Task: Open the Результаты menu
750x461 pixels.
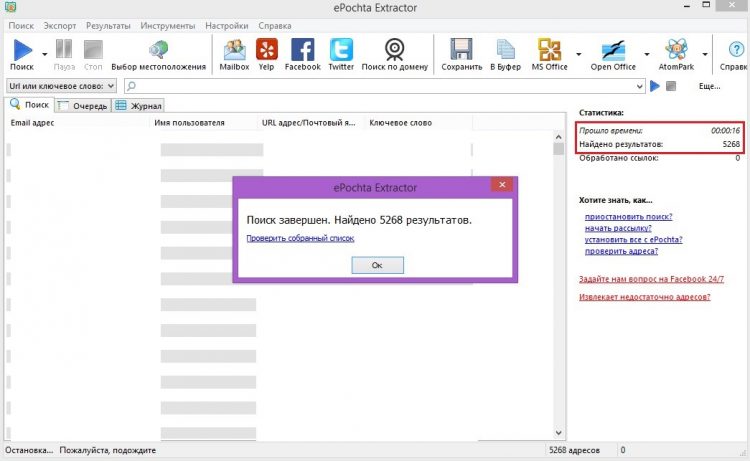Action: (108, 26)
